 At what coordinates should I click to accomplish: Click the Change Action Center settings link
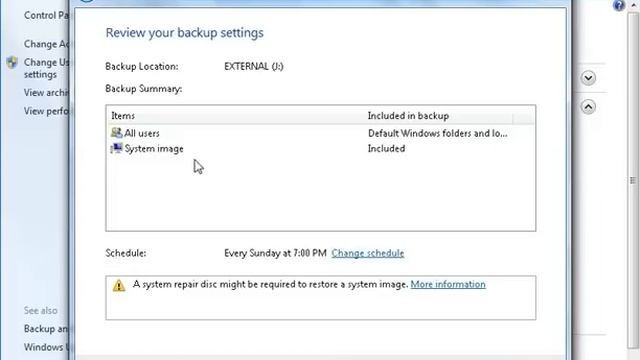coord(46,44)
